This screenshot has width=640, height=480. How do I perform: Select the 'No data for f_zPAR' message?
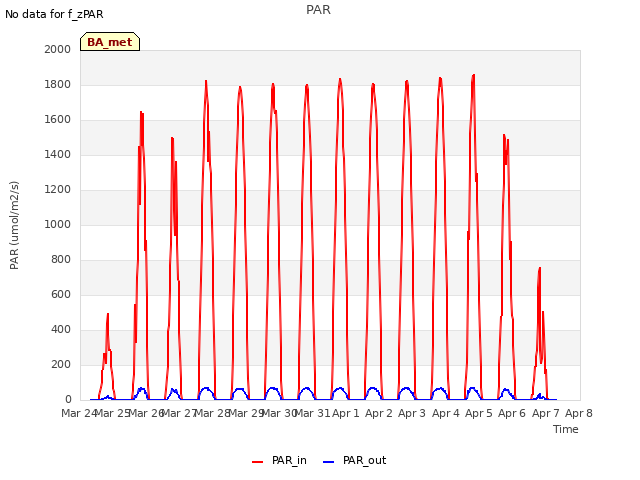(54, 14)
